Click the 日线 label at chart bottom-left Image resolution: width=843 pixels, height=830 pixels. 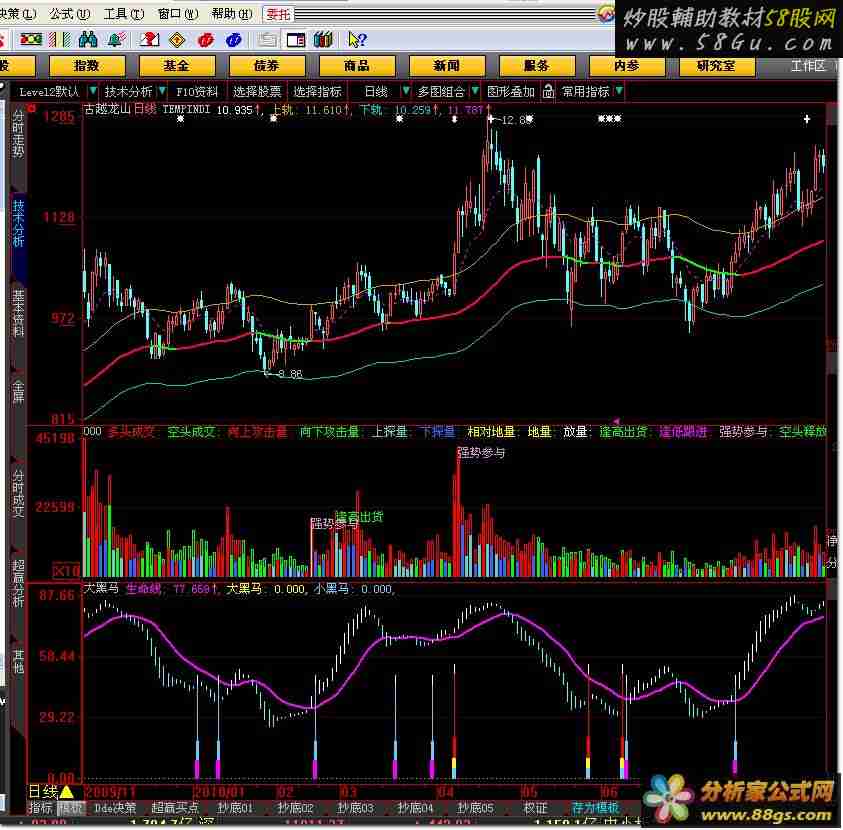tap(43, 791)
